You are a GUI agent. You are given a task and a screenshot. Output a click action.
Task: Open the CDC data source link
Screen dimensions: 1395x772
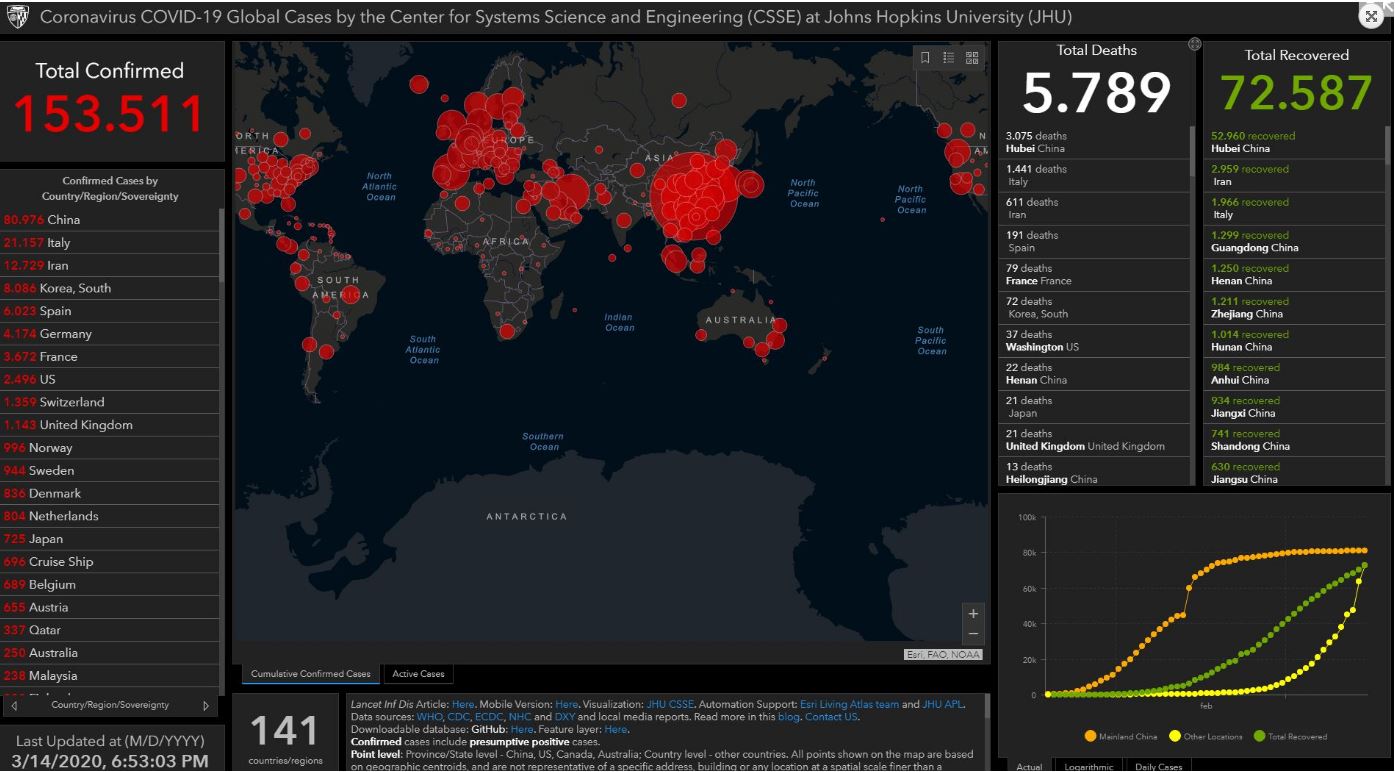[x=458, y=717]
